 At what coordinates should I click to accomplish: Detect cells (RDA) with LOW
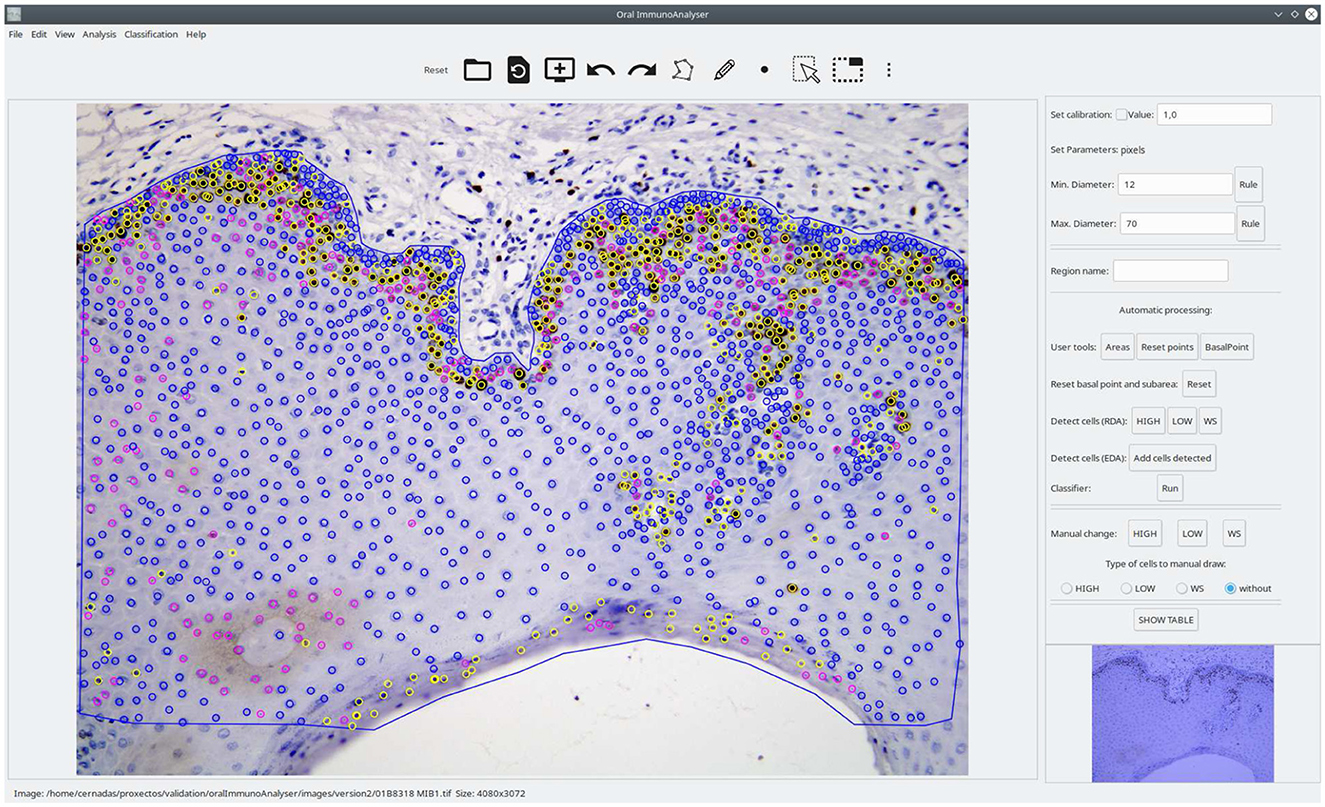pyautogui.click(x=1182, y=421)
